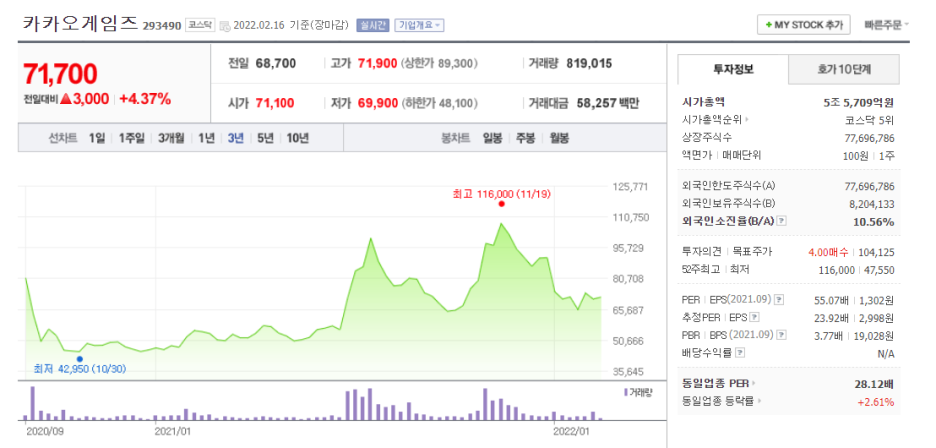936x448 pixels.
Task: Click the MY STOCK 추가 button
Action: tap(803, 25)
